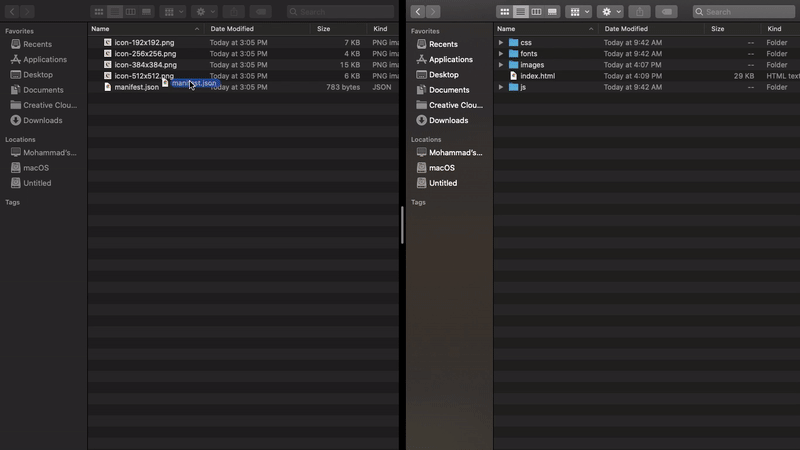Go forward in the right Finder window
Image resolution: width=800 pixels, height=450 pixels.
click(433, 12)
